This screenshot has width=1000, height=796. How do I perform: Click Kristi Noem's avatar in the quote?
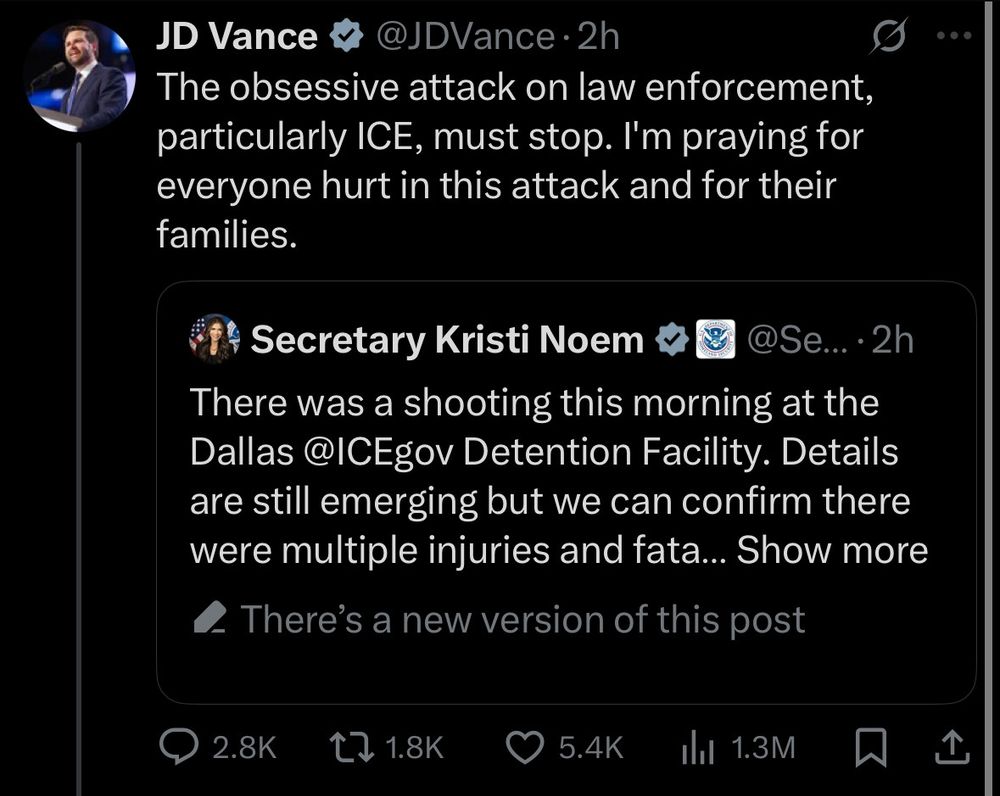click(215, 340)
